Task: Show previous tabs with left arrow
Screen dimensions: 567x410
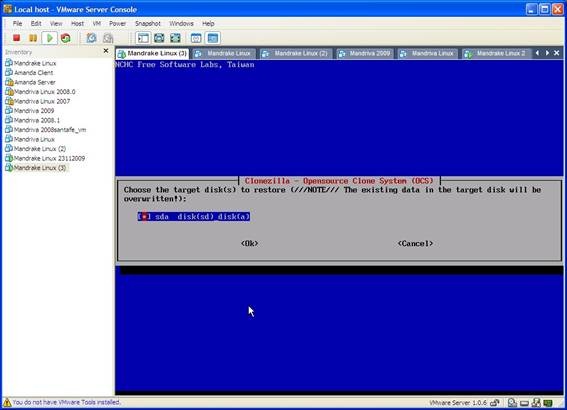Action: point(537,53)
